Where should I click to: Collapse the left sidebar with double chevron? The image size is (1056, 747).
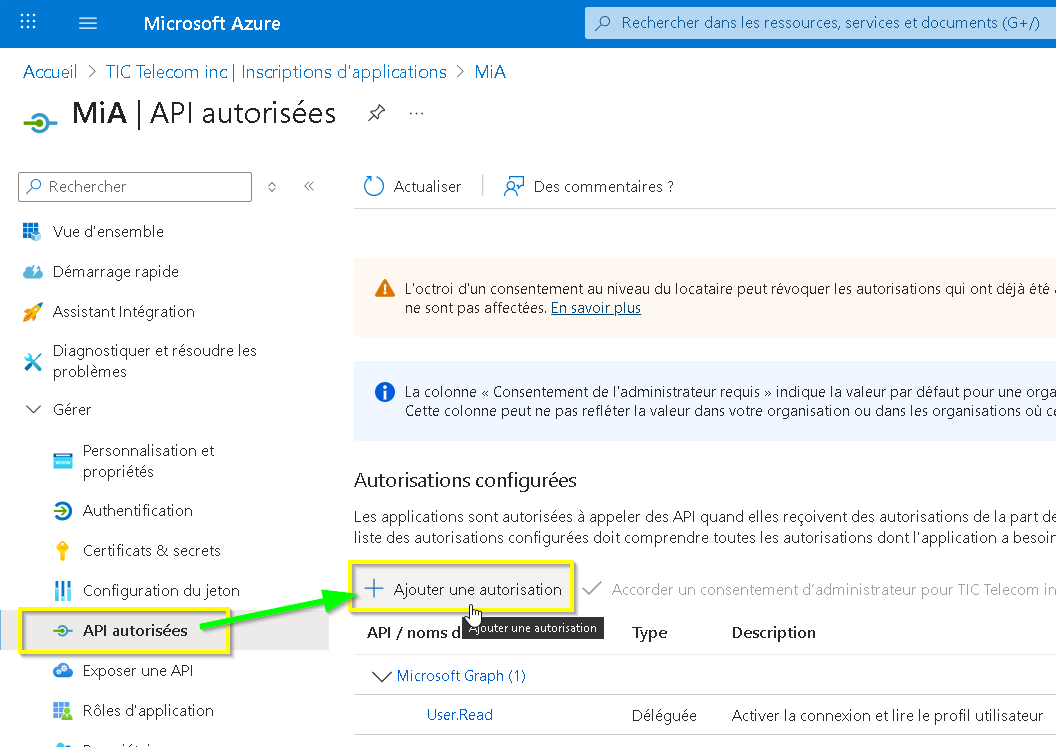coord(309,186)
